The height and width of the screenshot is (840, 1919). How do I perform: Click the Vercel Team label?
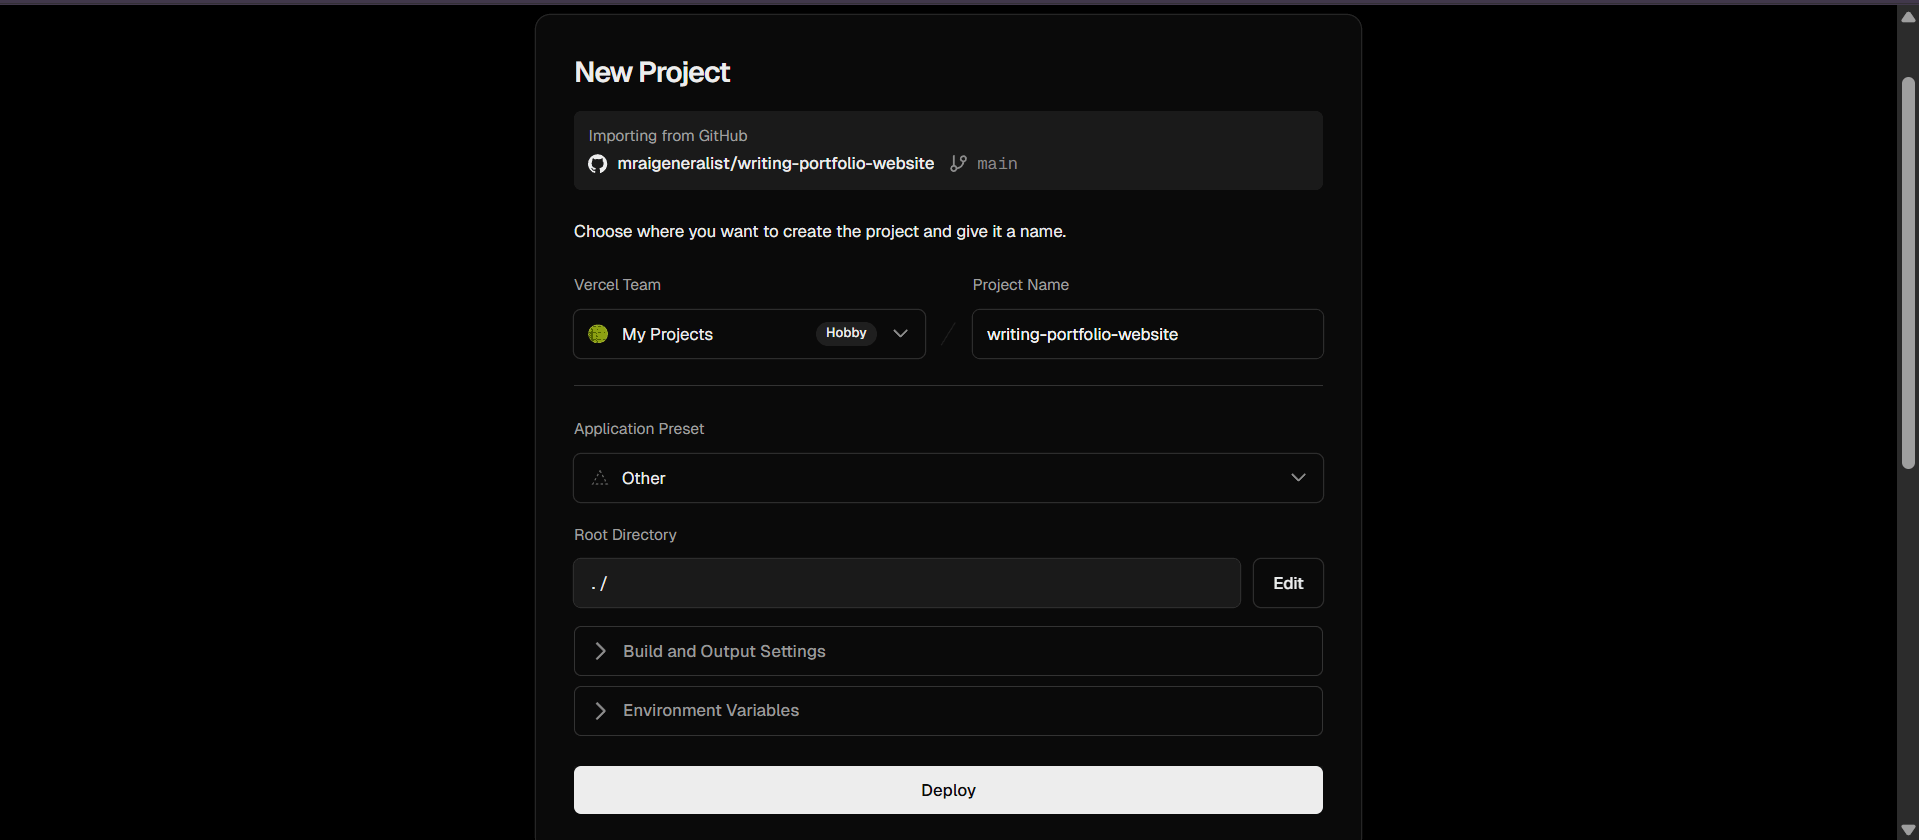pyautogui.click(x=617, y=285)
